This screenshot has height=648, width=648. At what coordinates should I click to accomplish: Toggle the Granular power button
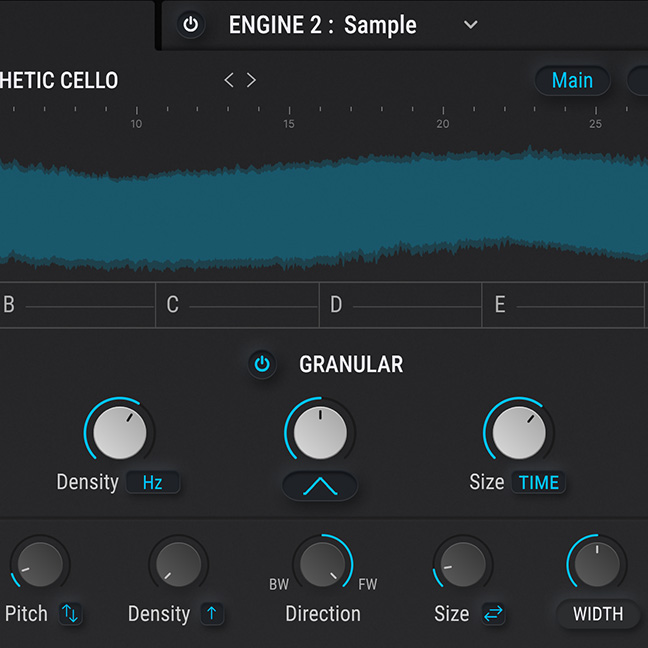[x=262, y=364]
